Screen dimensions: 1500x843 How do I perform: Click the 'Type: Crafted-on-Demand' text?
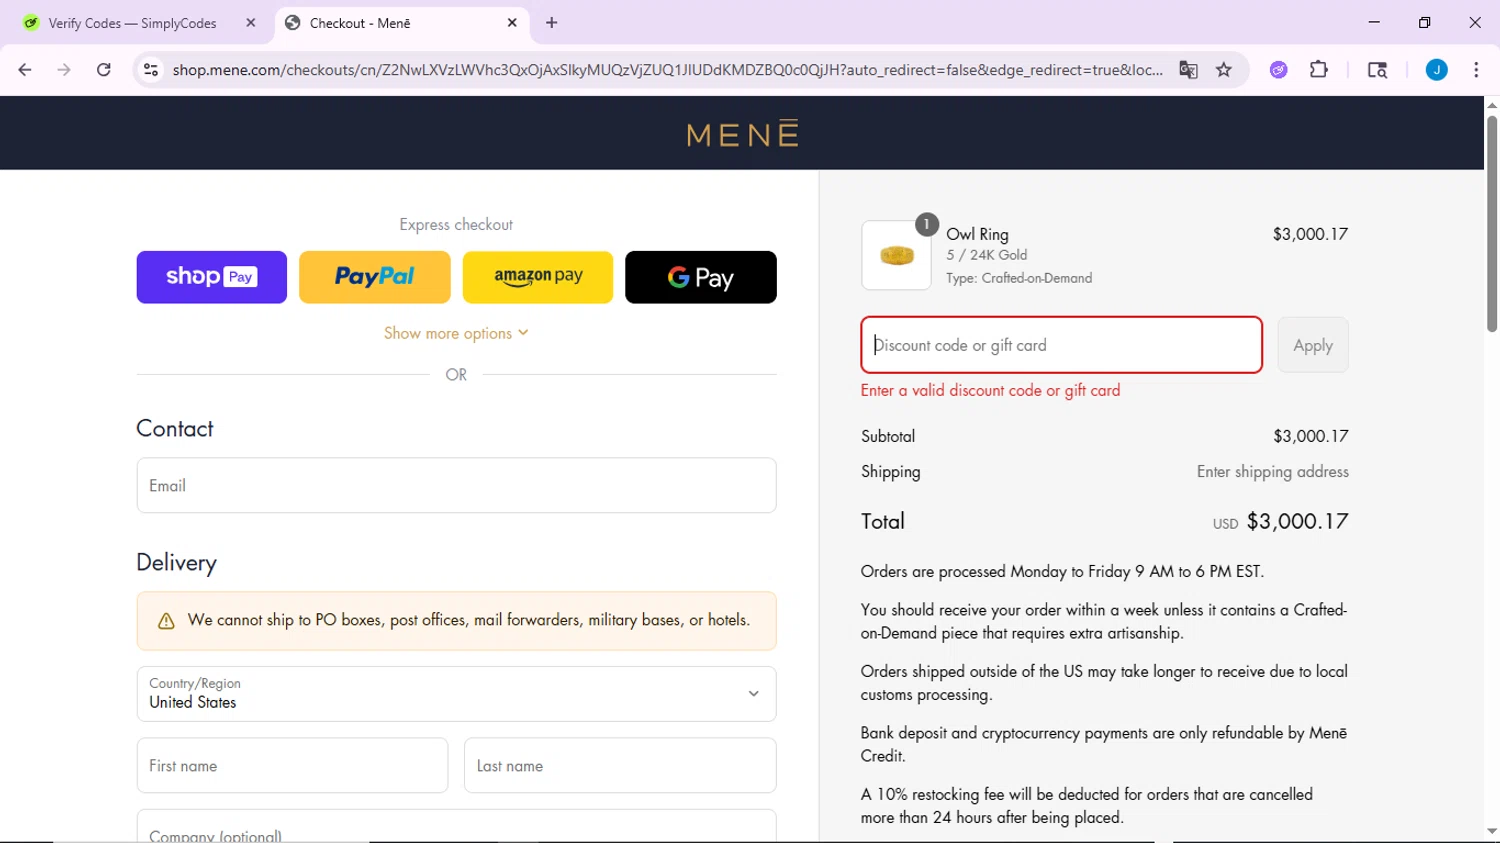(1019, 278)
